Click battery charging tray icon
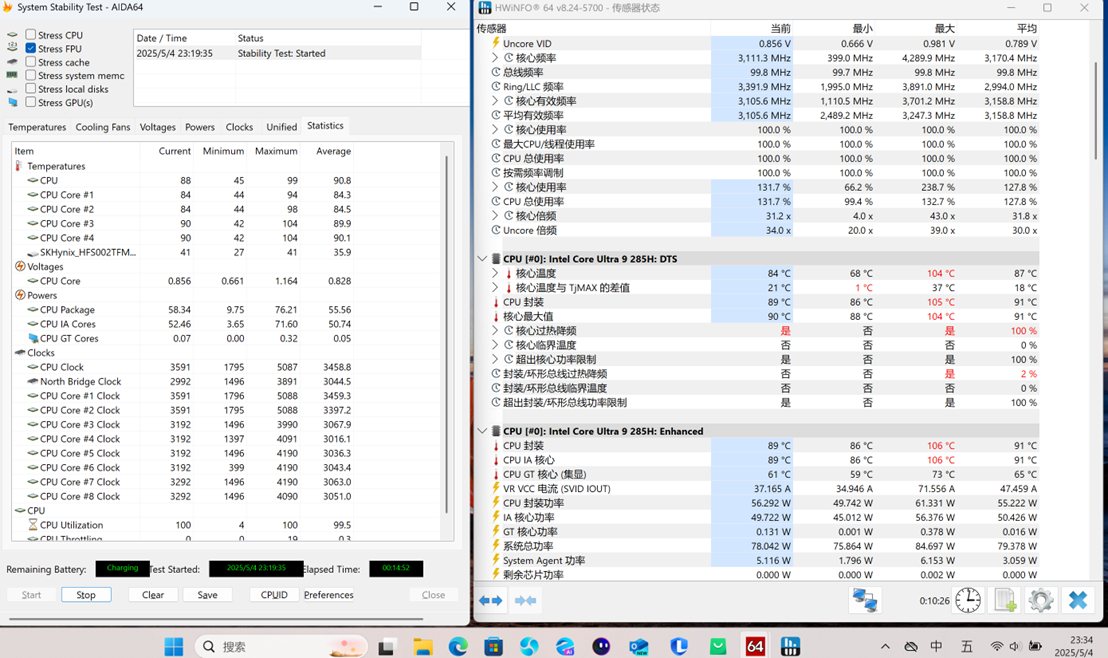 1035,646
